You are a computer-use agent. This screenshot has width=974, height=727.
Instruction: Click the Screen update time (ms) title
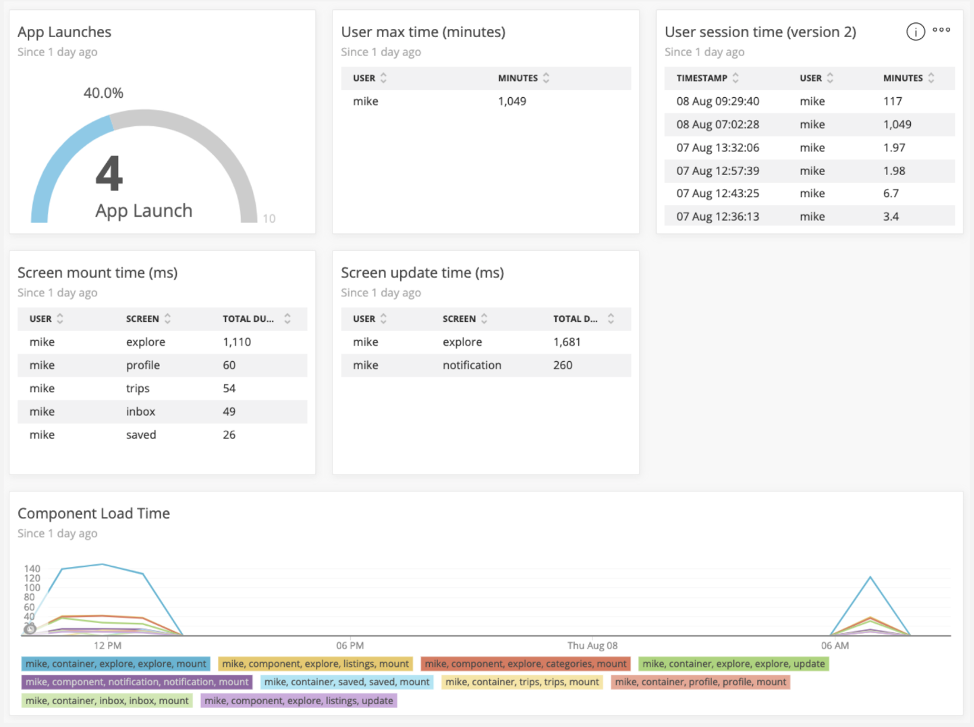pyautogui.click(x=422, y=273)
